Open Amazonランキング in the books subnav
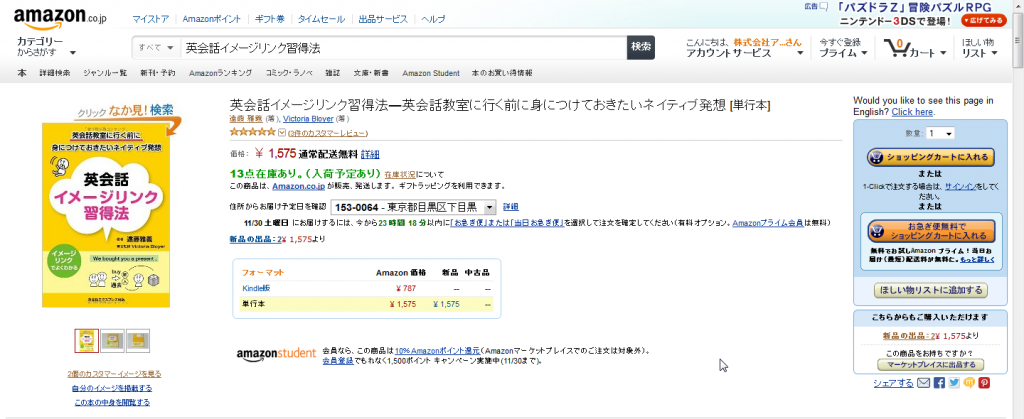 [220, 72]
